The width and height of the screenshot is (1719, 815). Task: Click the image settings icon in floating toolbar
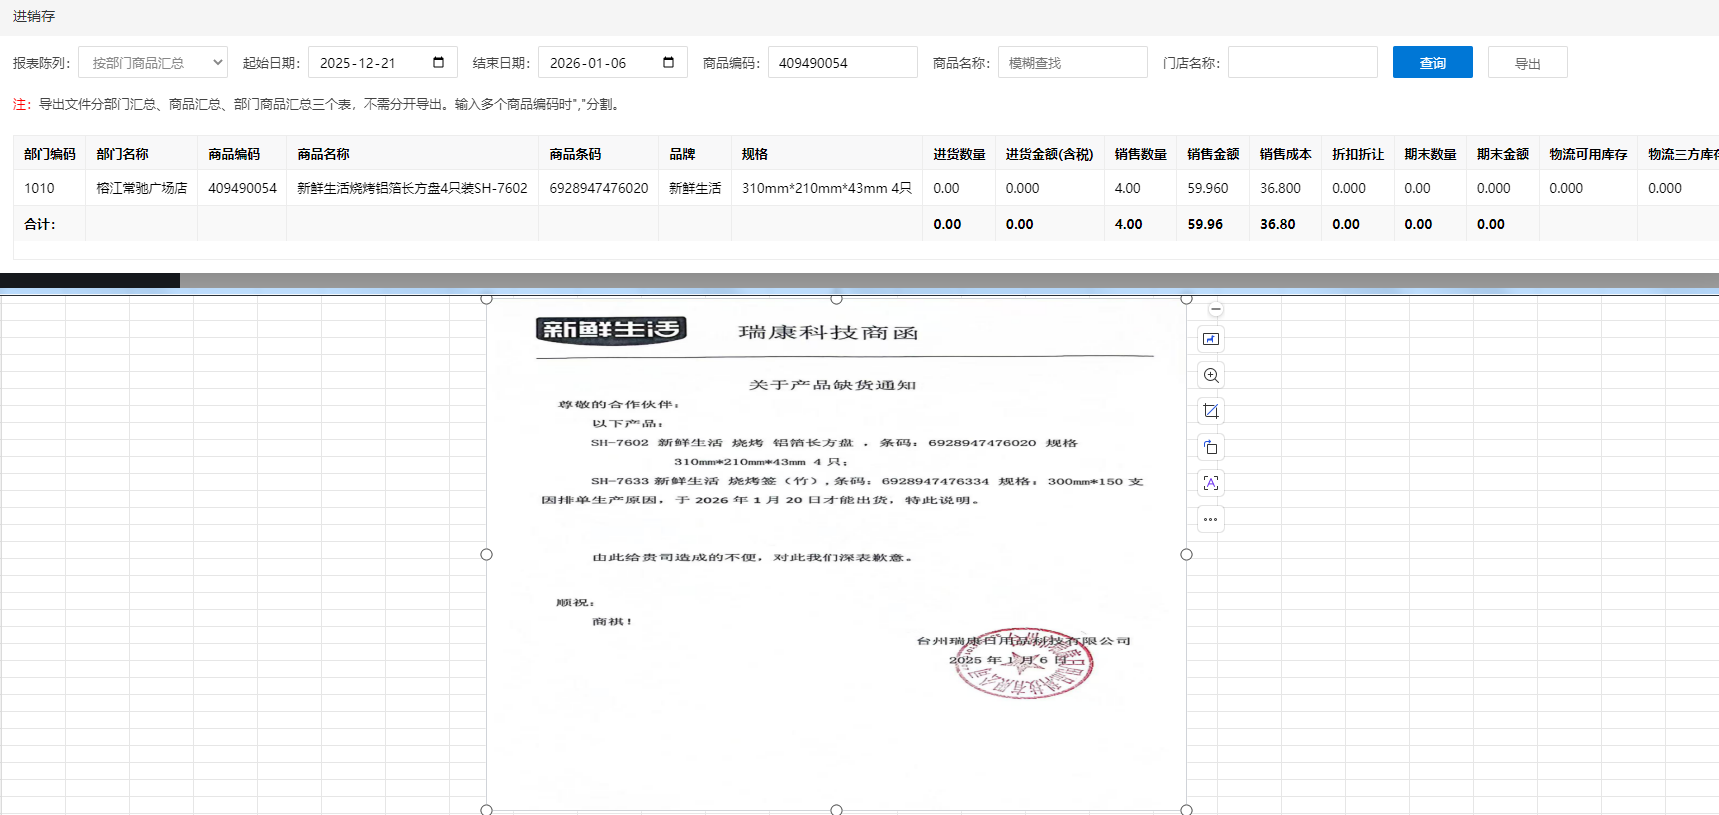(x=1211, y=339)
